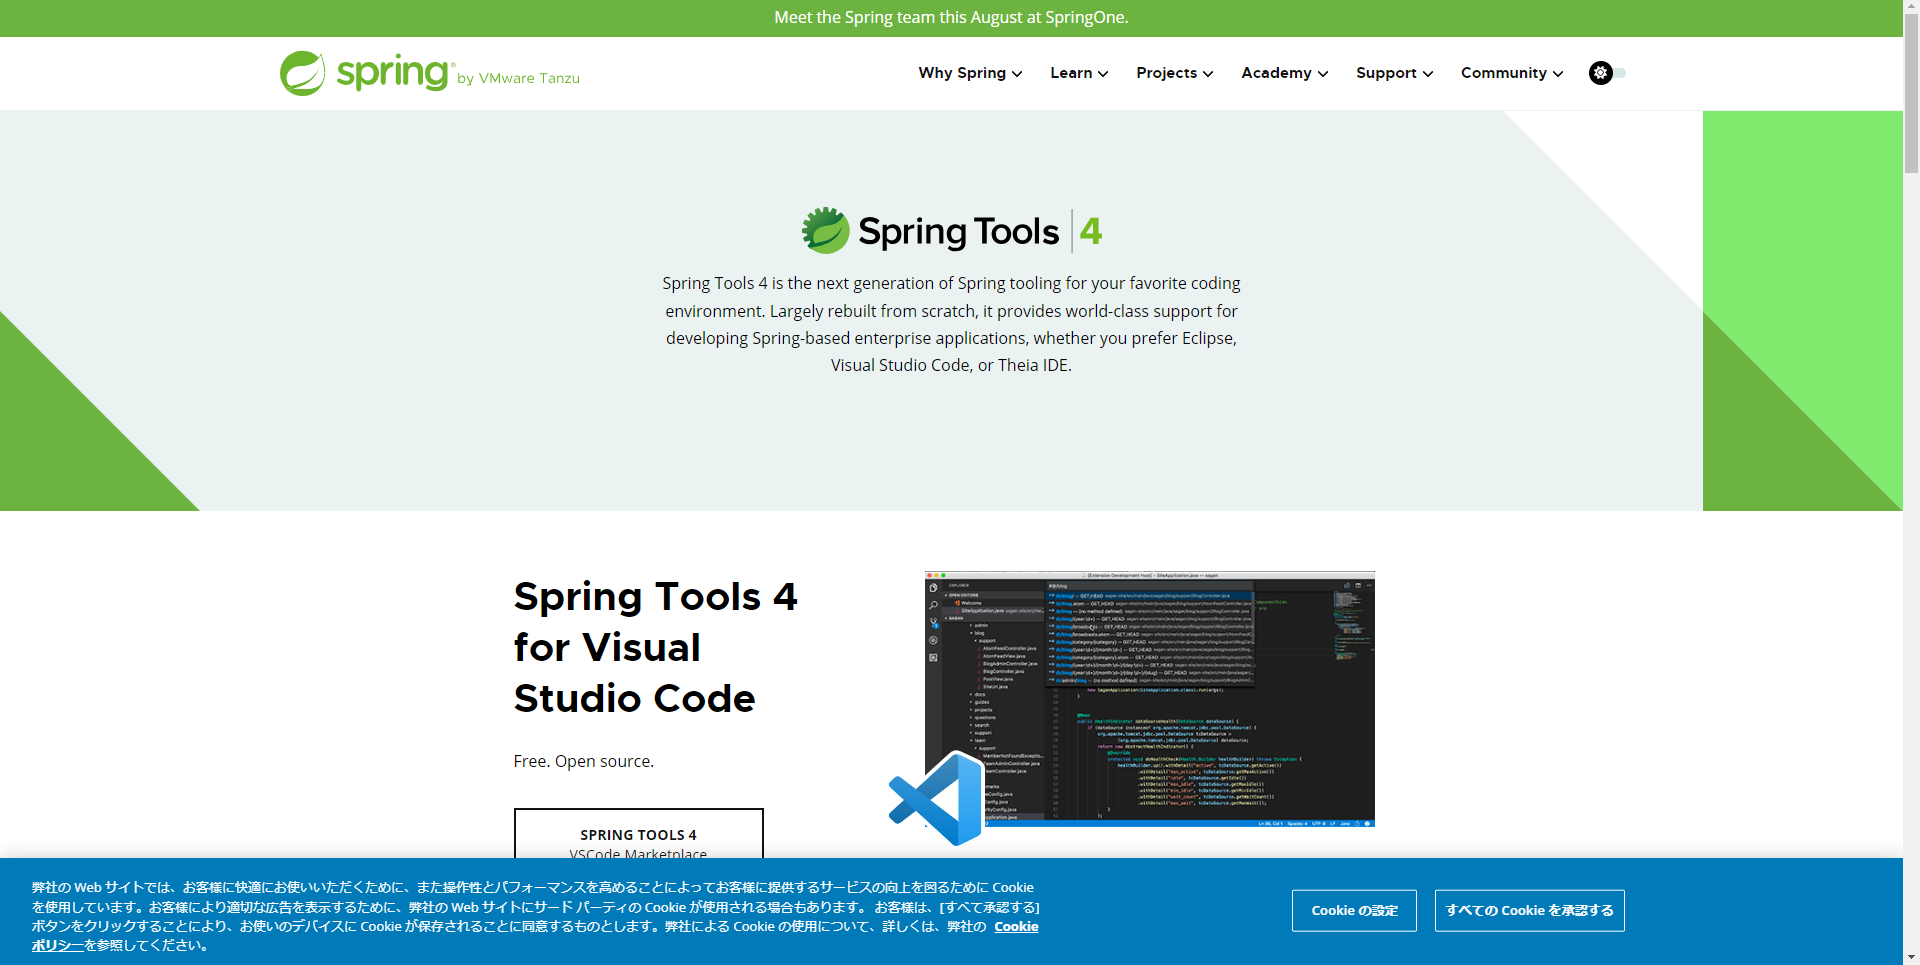Click the scrollbar up arrow
This screenshot has width=1920, height=965.
tap(1911, 7)
